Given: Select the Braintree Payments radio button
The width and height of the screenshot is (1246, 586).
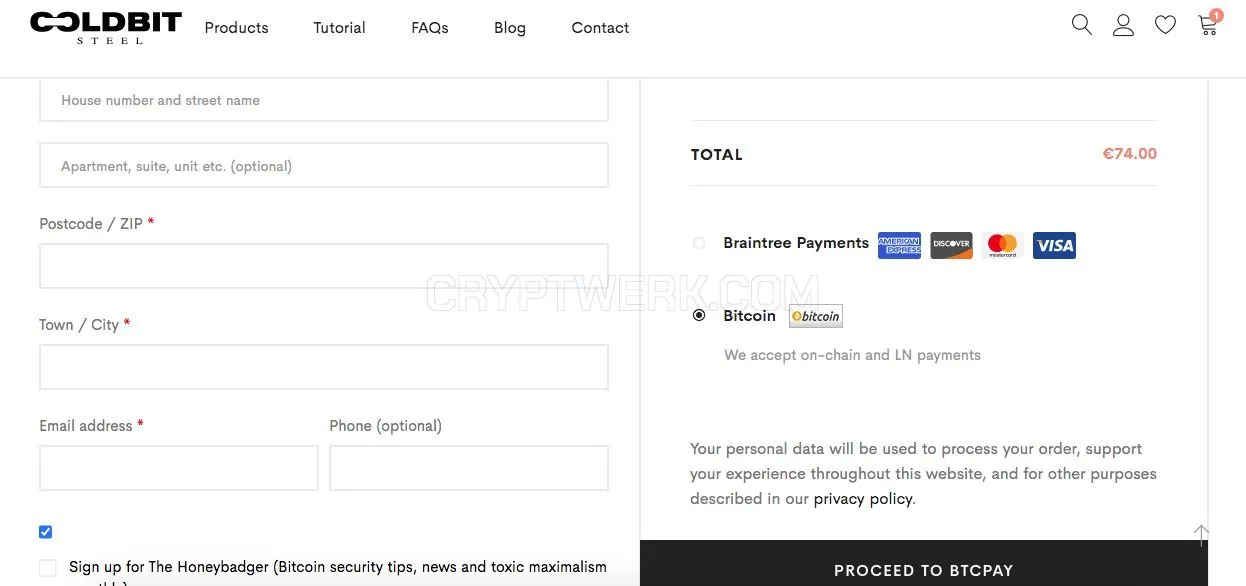Looking at the screenshot, I should click(699, 243).
